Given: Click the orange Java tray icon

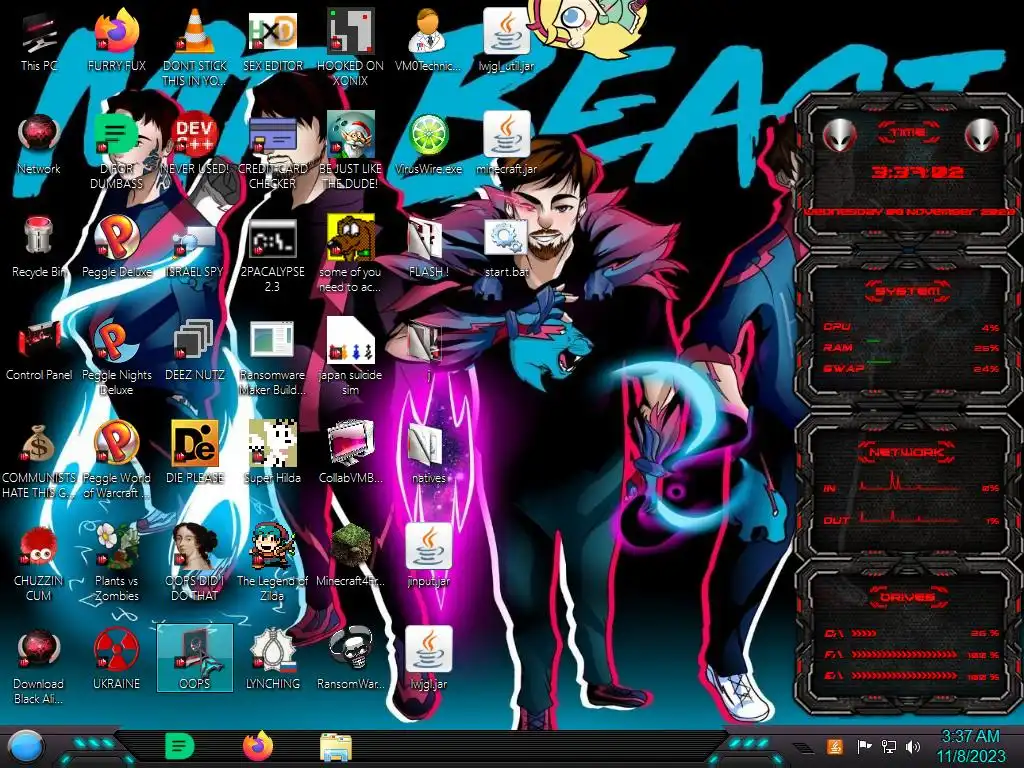Looking at the screenshot, I should click(835, 746).
